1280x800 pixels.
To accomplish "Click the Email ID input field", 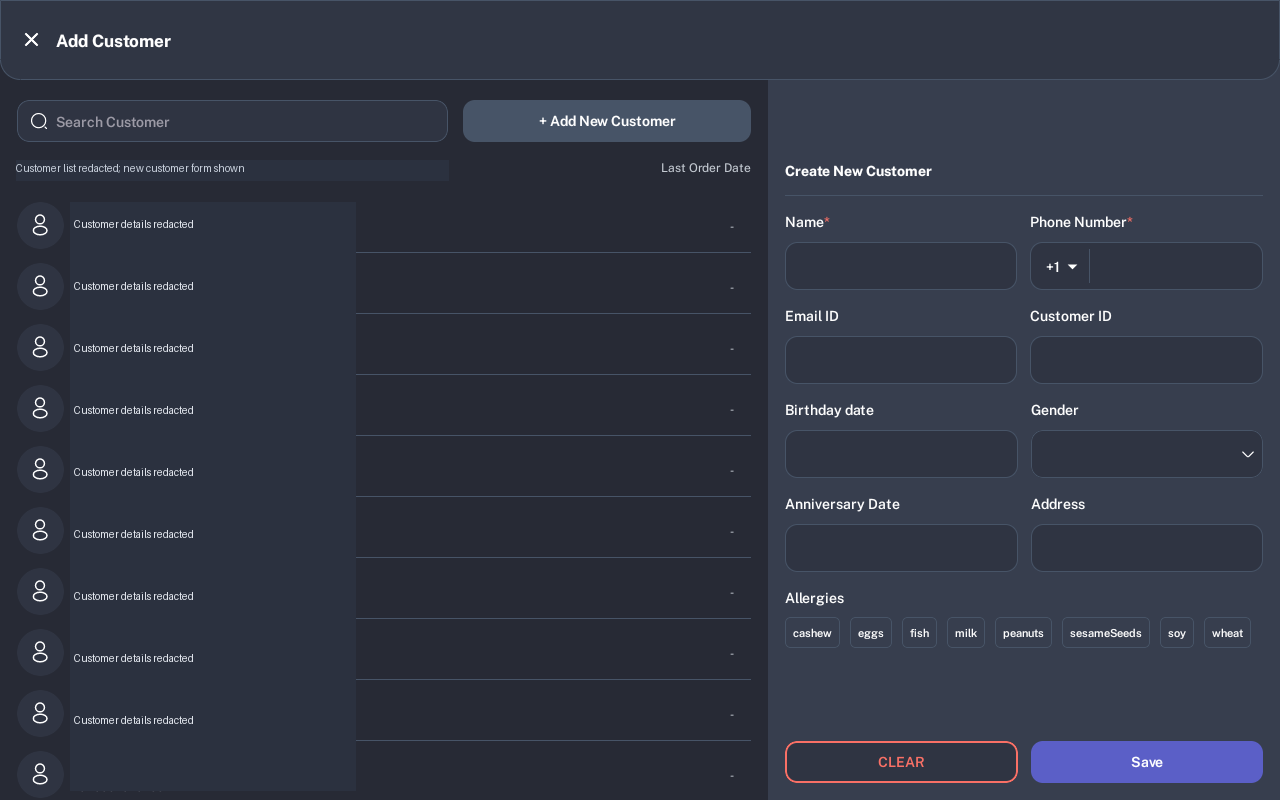I will pyautogui.click(x=901, y=360).
